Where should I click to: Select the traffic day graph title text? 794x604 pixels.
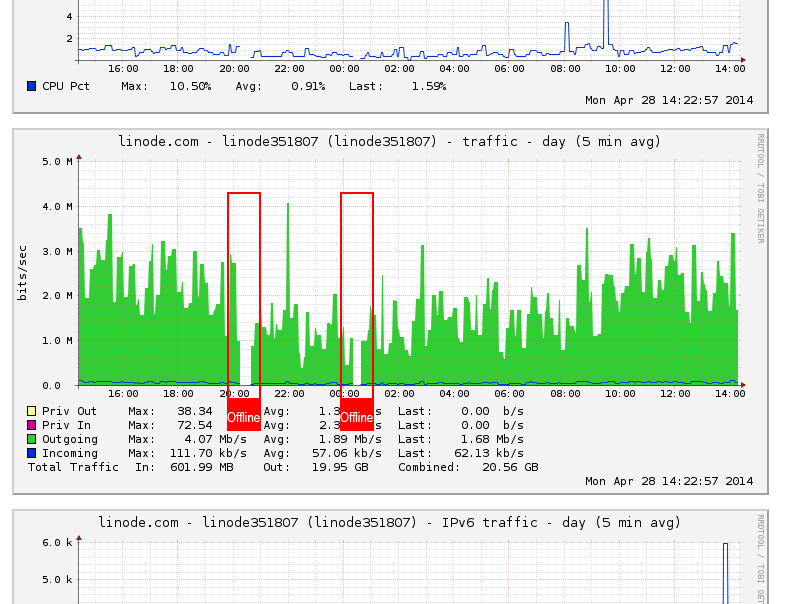(x=389, y=141)
